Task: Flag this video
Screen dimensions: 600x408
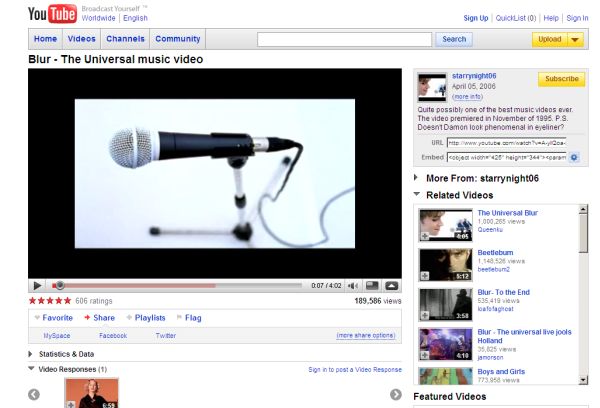Action: [x=189, y=318]
